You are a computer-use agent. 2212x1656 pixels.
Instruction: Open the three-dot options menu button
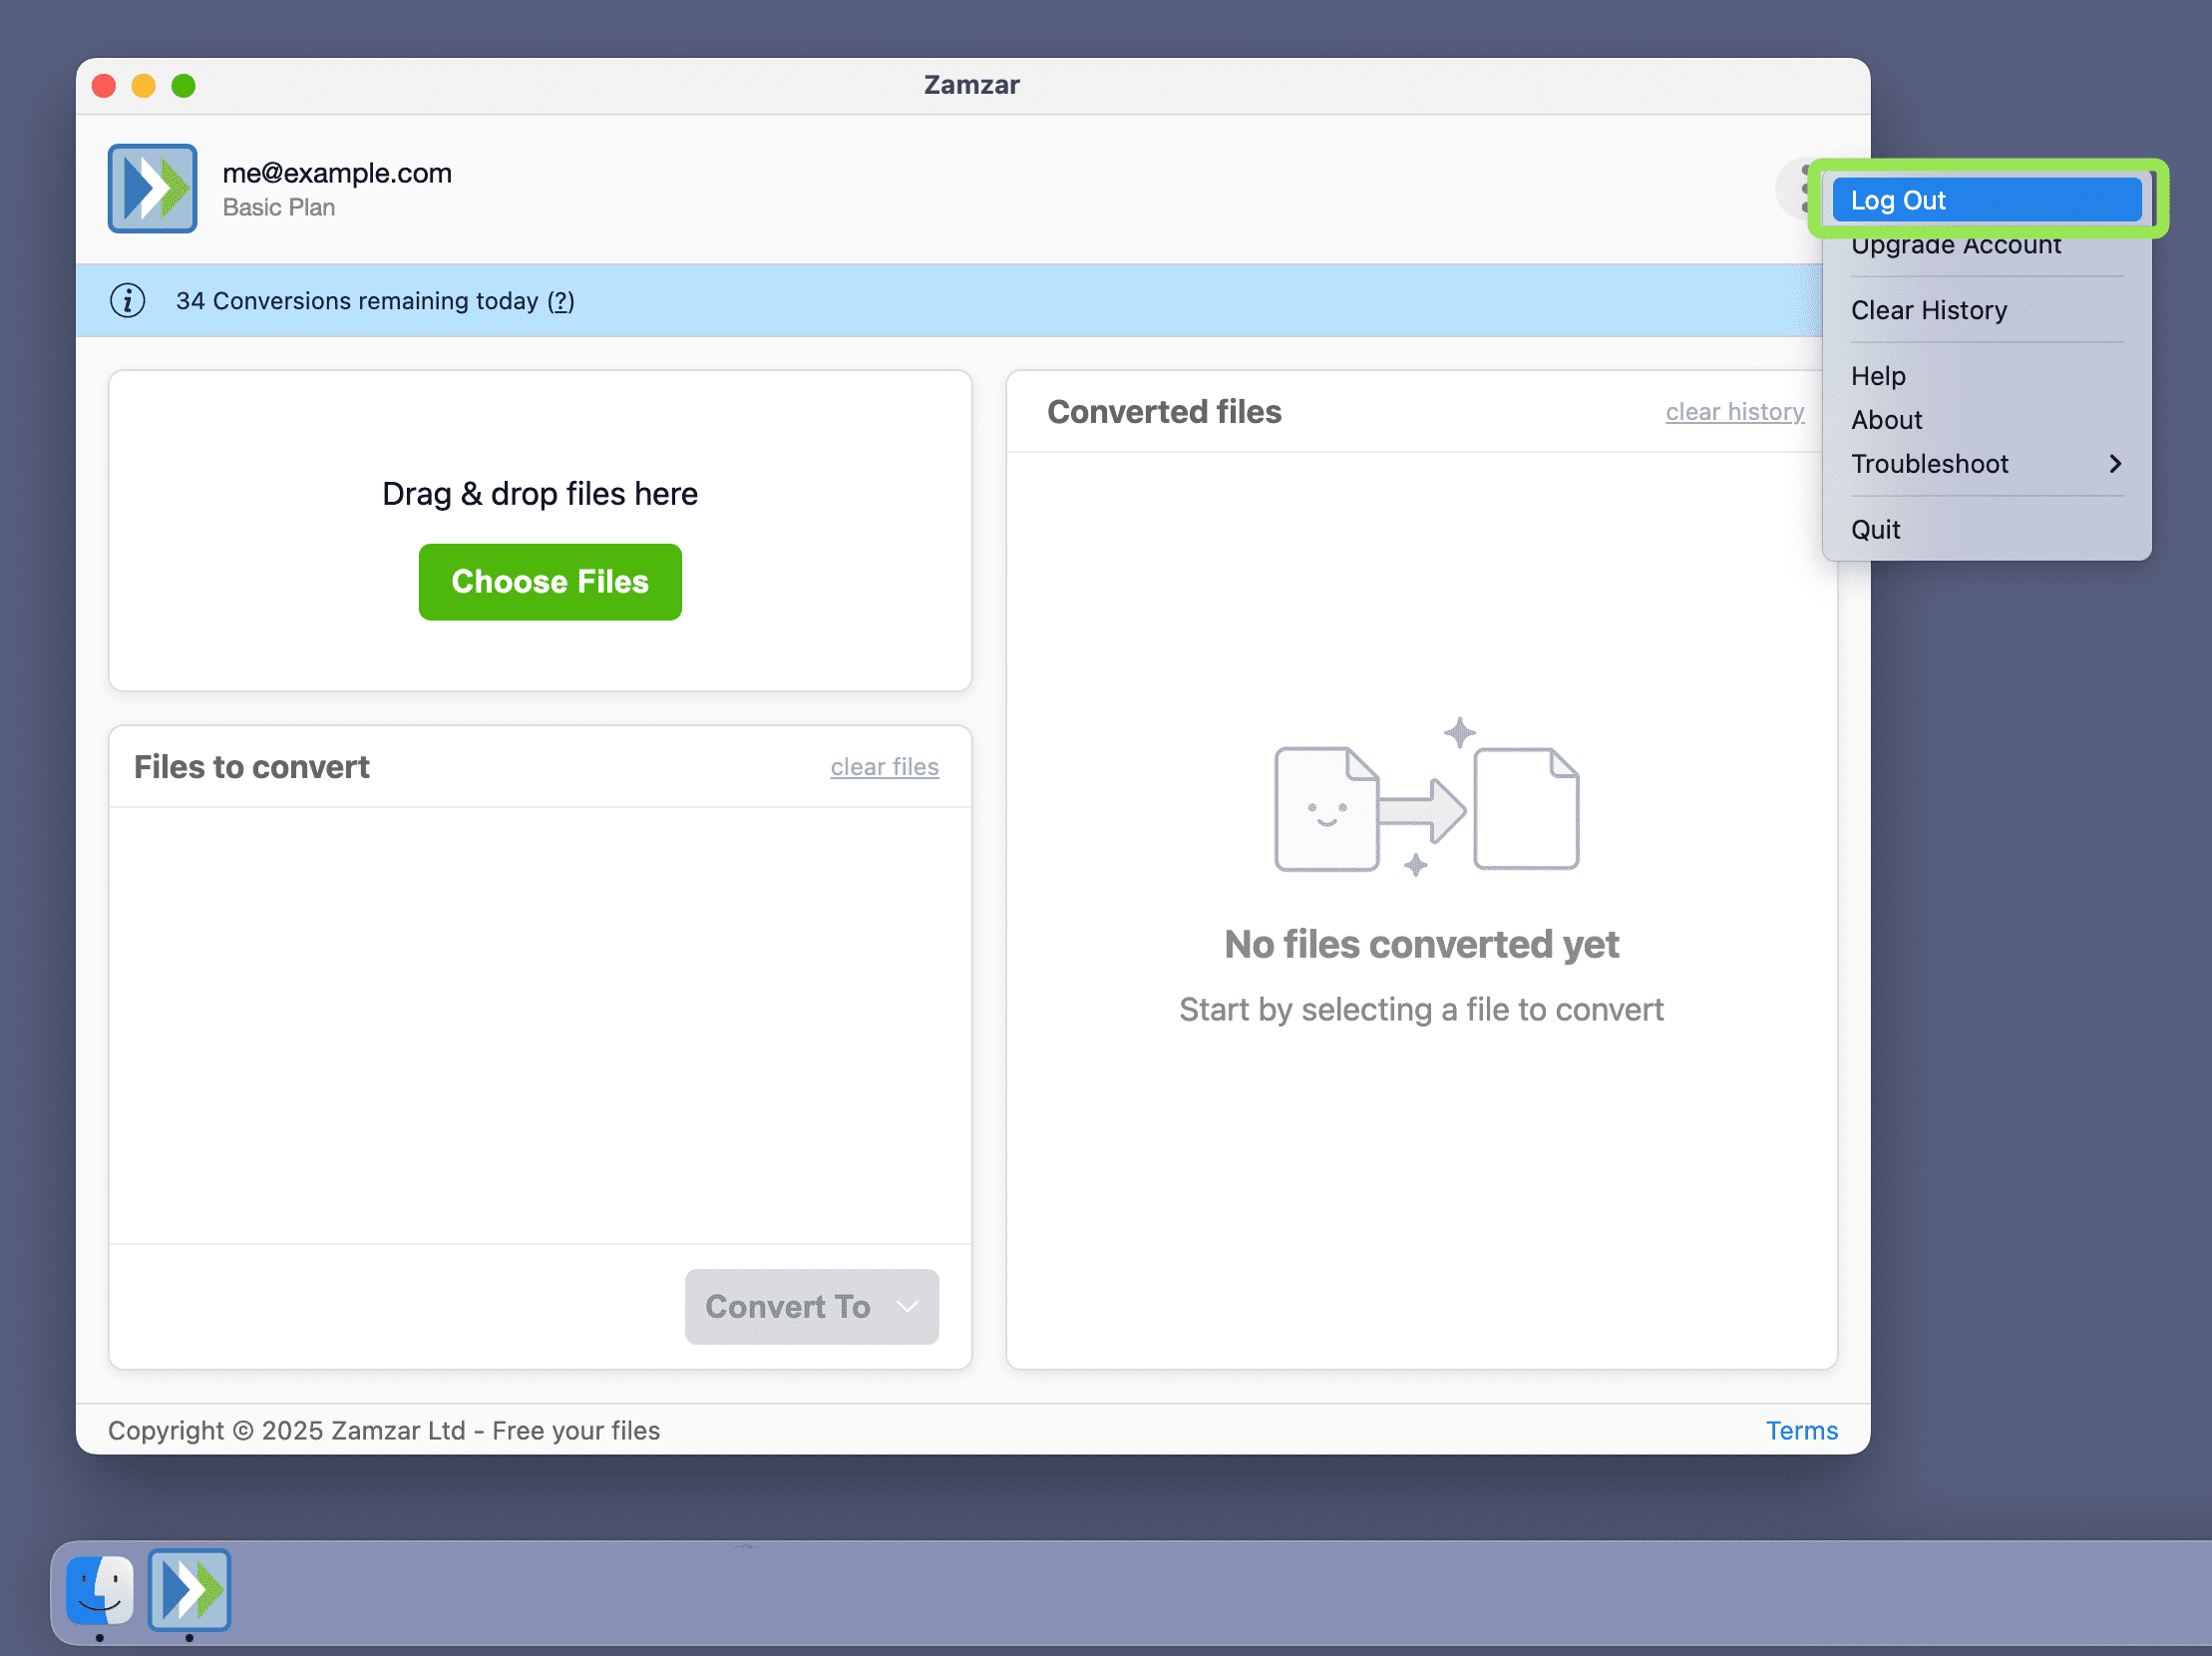pos(1800,188)
